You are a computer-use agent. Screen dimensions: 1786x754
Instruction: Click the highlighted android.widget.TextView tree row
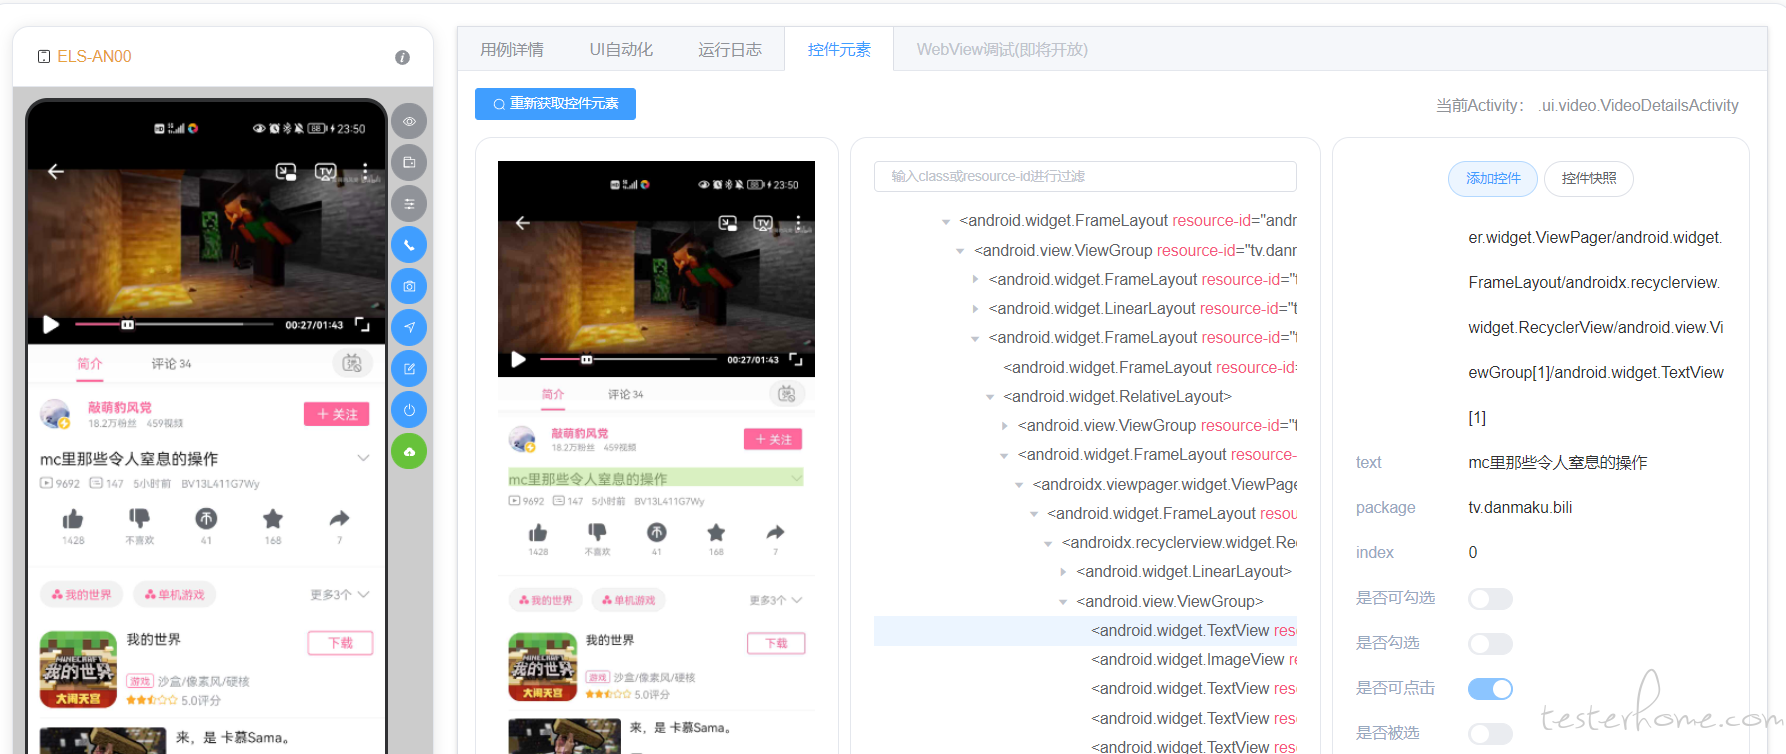[1085, 631]
